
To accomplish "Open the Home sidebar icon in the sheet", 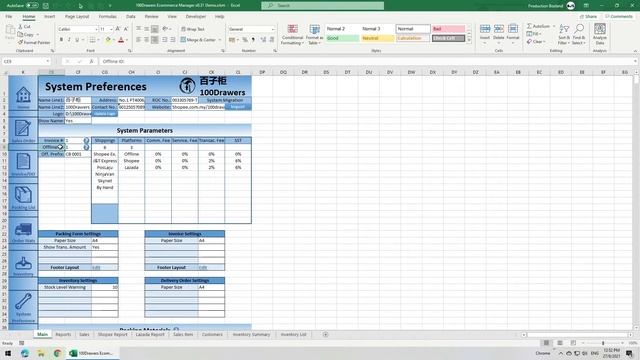I will pos(23,95).
